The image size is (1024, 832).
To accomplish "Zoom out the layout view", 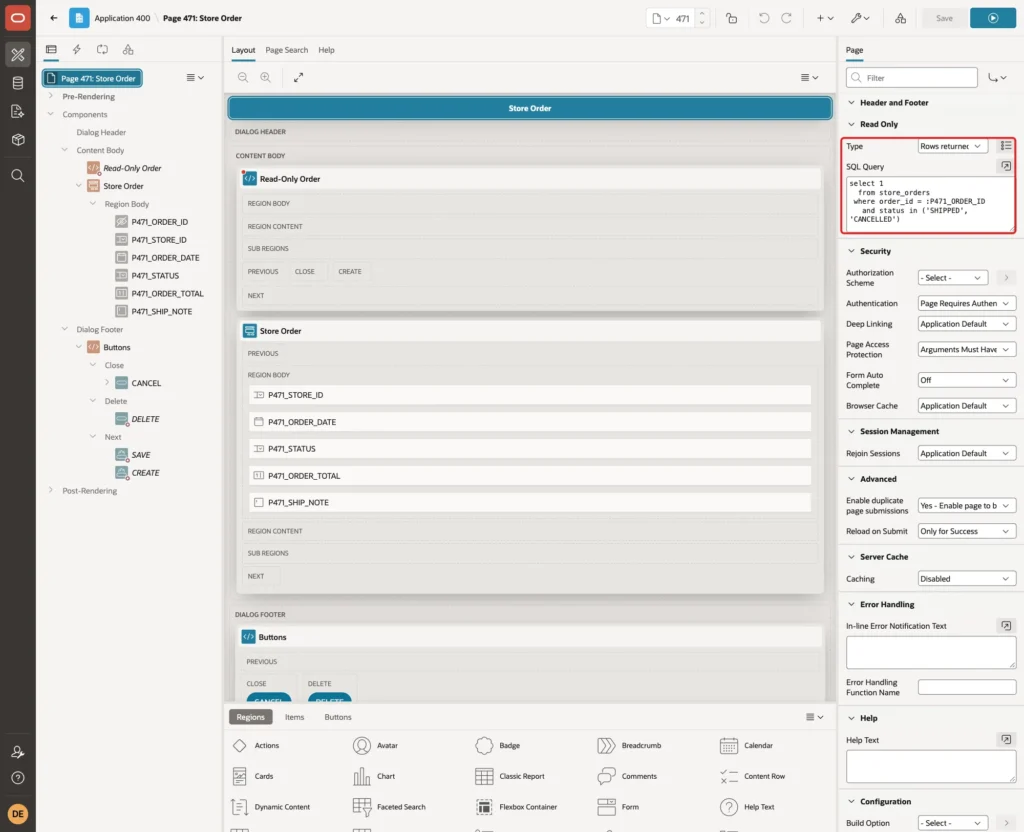I will (243, 77).
